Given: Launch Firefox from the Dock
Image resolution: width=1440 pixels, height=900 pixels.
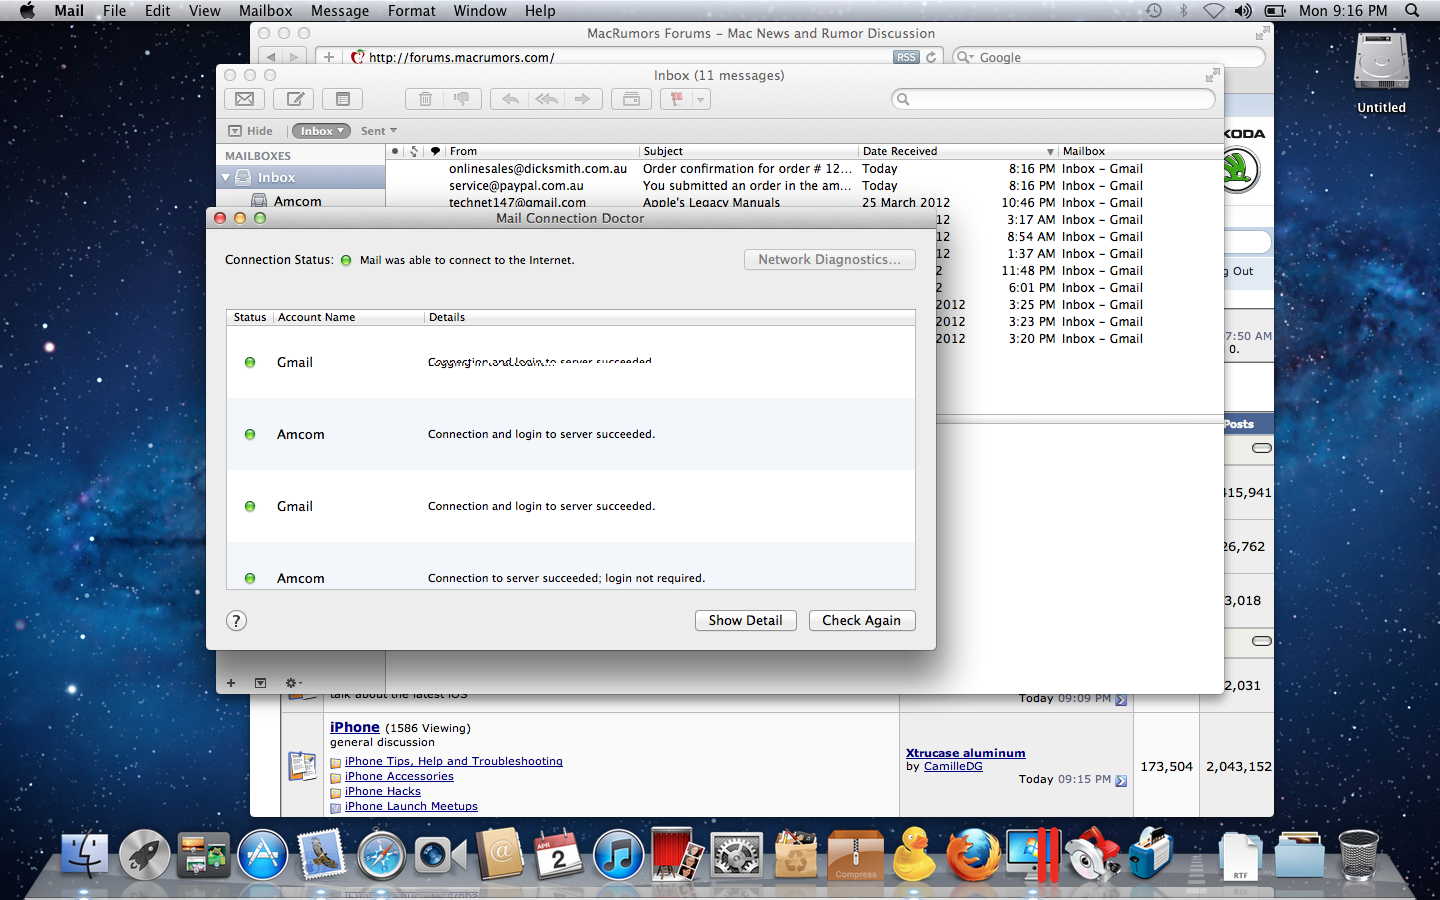Looking at the screenshot, I should tap(973, 856).
